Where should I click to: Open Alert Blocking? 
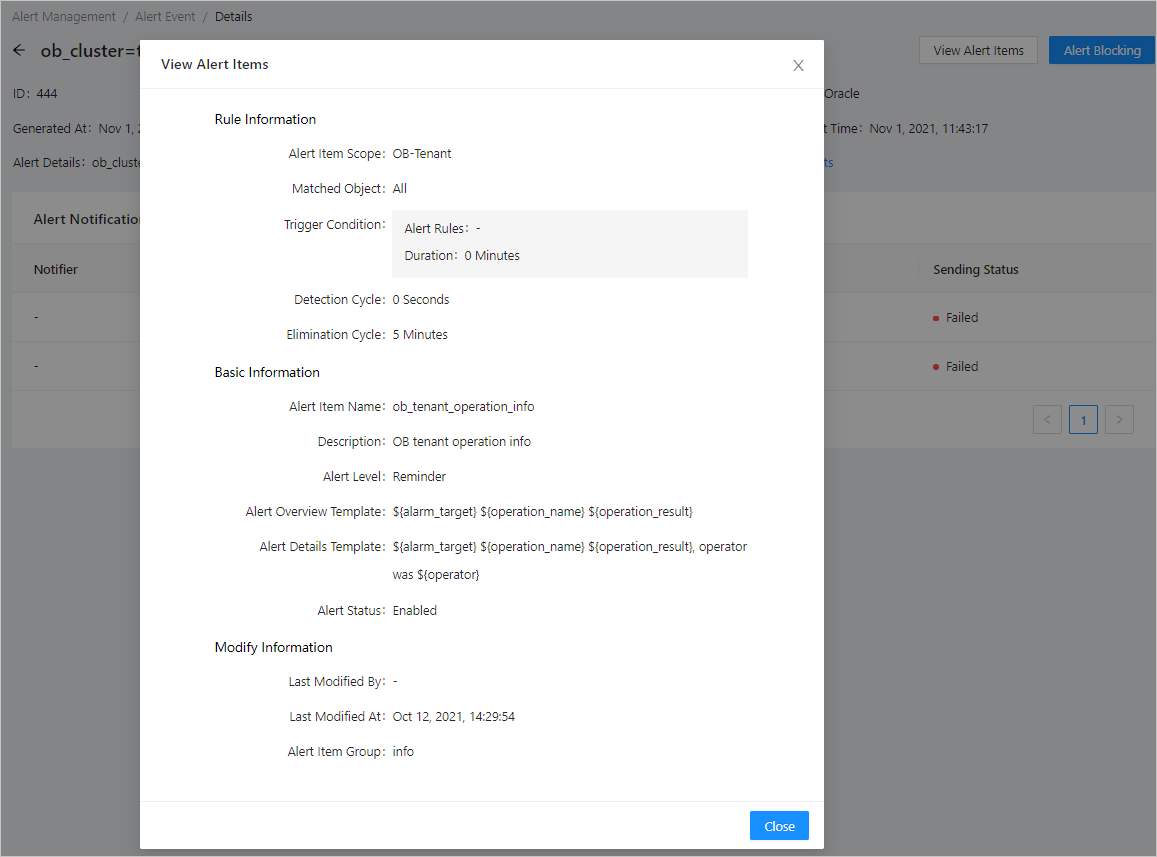pyautogui.click(x=1102, y=50)
